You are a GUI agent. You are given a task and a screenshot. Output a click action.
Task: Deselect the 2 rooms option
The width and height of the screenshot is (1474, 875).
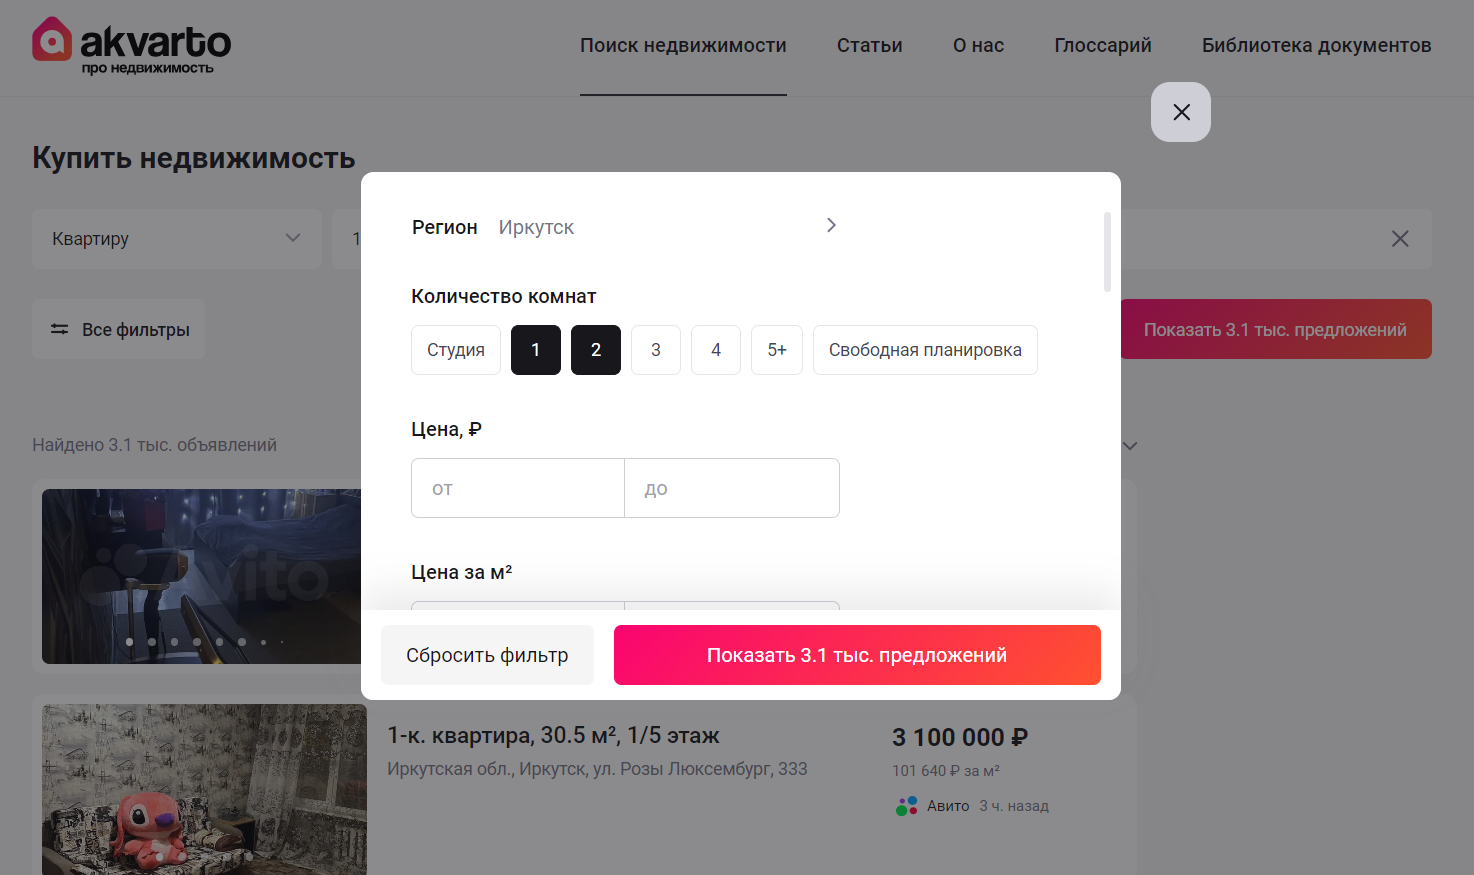[x=596, y=350]
